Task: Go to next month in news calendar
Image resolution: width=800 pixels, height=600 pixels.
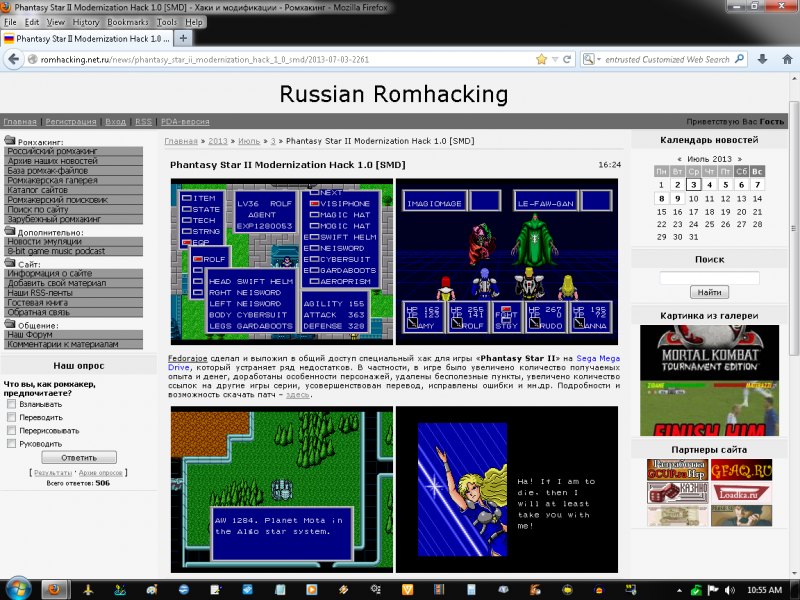Action: 740,159
